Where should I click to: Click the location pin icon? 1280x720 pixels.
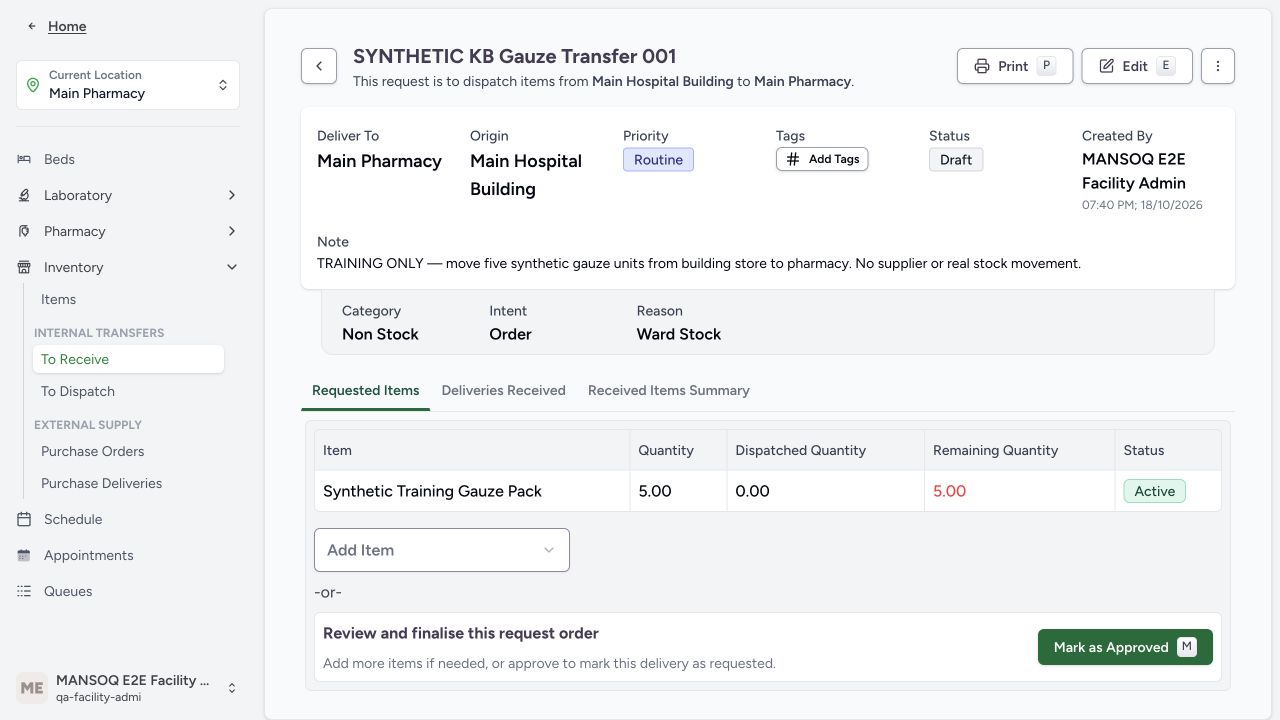pyautogui.click(x=33, y=85)
